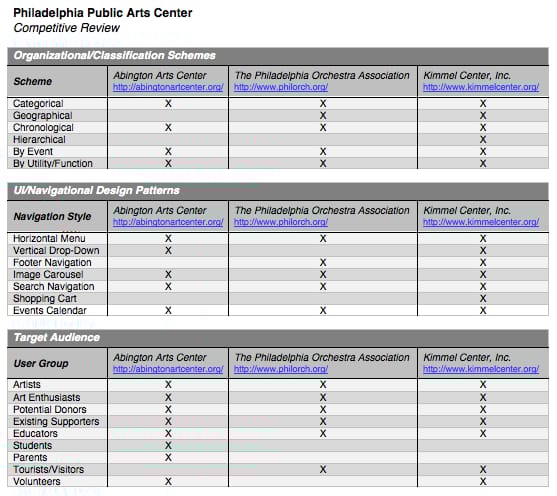Image resolution: width=557 pixels, height=496 pixels.
Task: Select the 'Scheme' column header
Action: (33, 81)
